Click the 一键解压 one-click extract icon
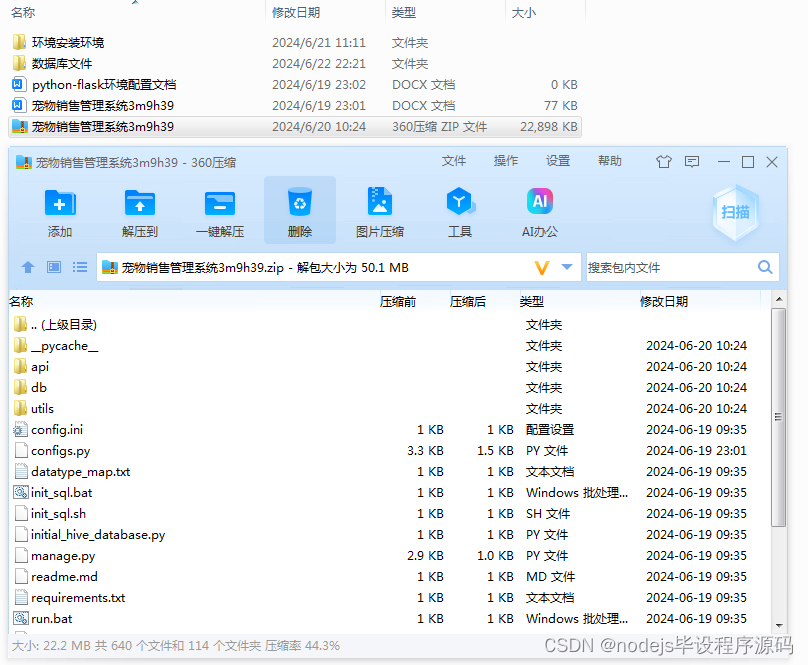The height and width of the screenshot is (665, 808). tap(220, 203)
